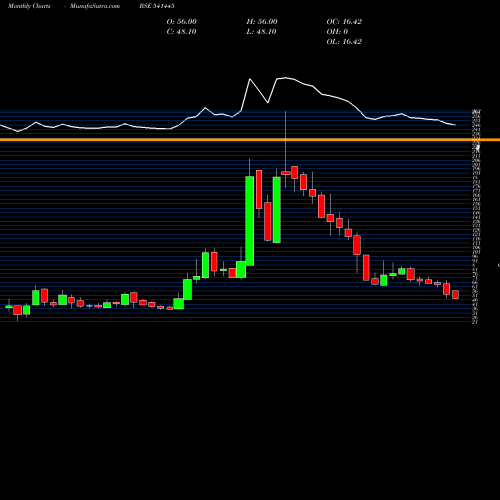Click the 'OL: 16.42' reading
This screenshot has width=500, height=500.
click(x=344, y=42)
